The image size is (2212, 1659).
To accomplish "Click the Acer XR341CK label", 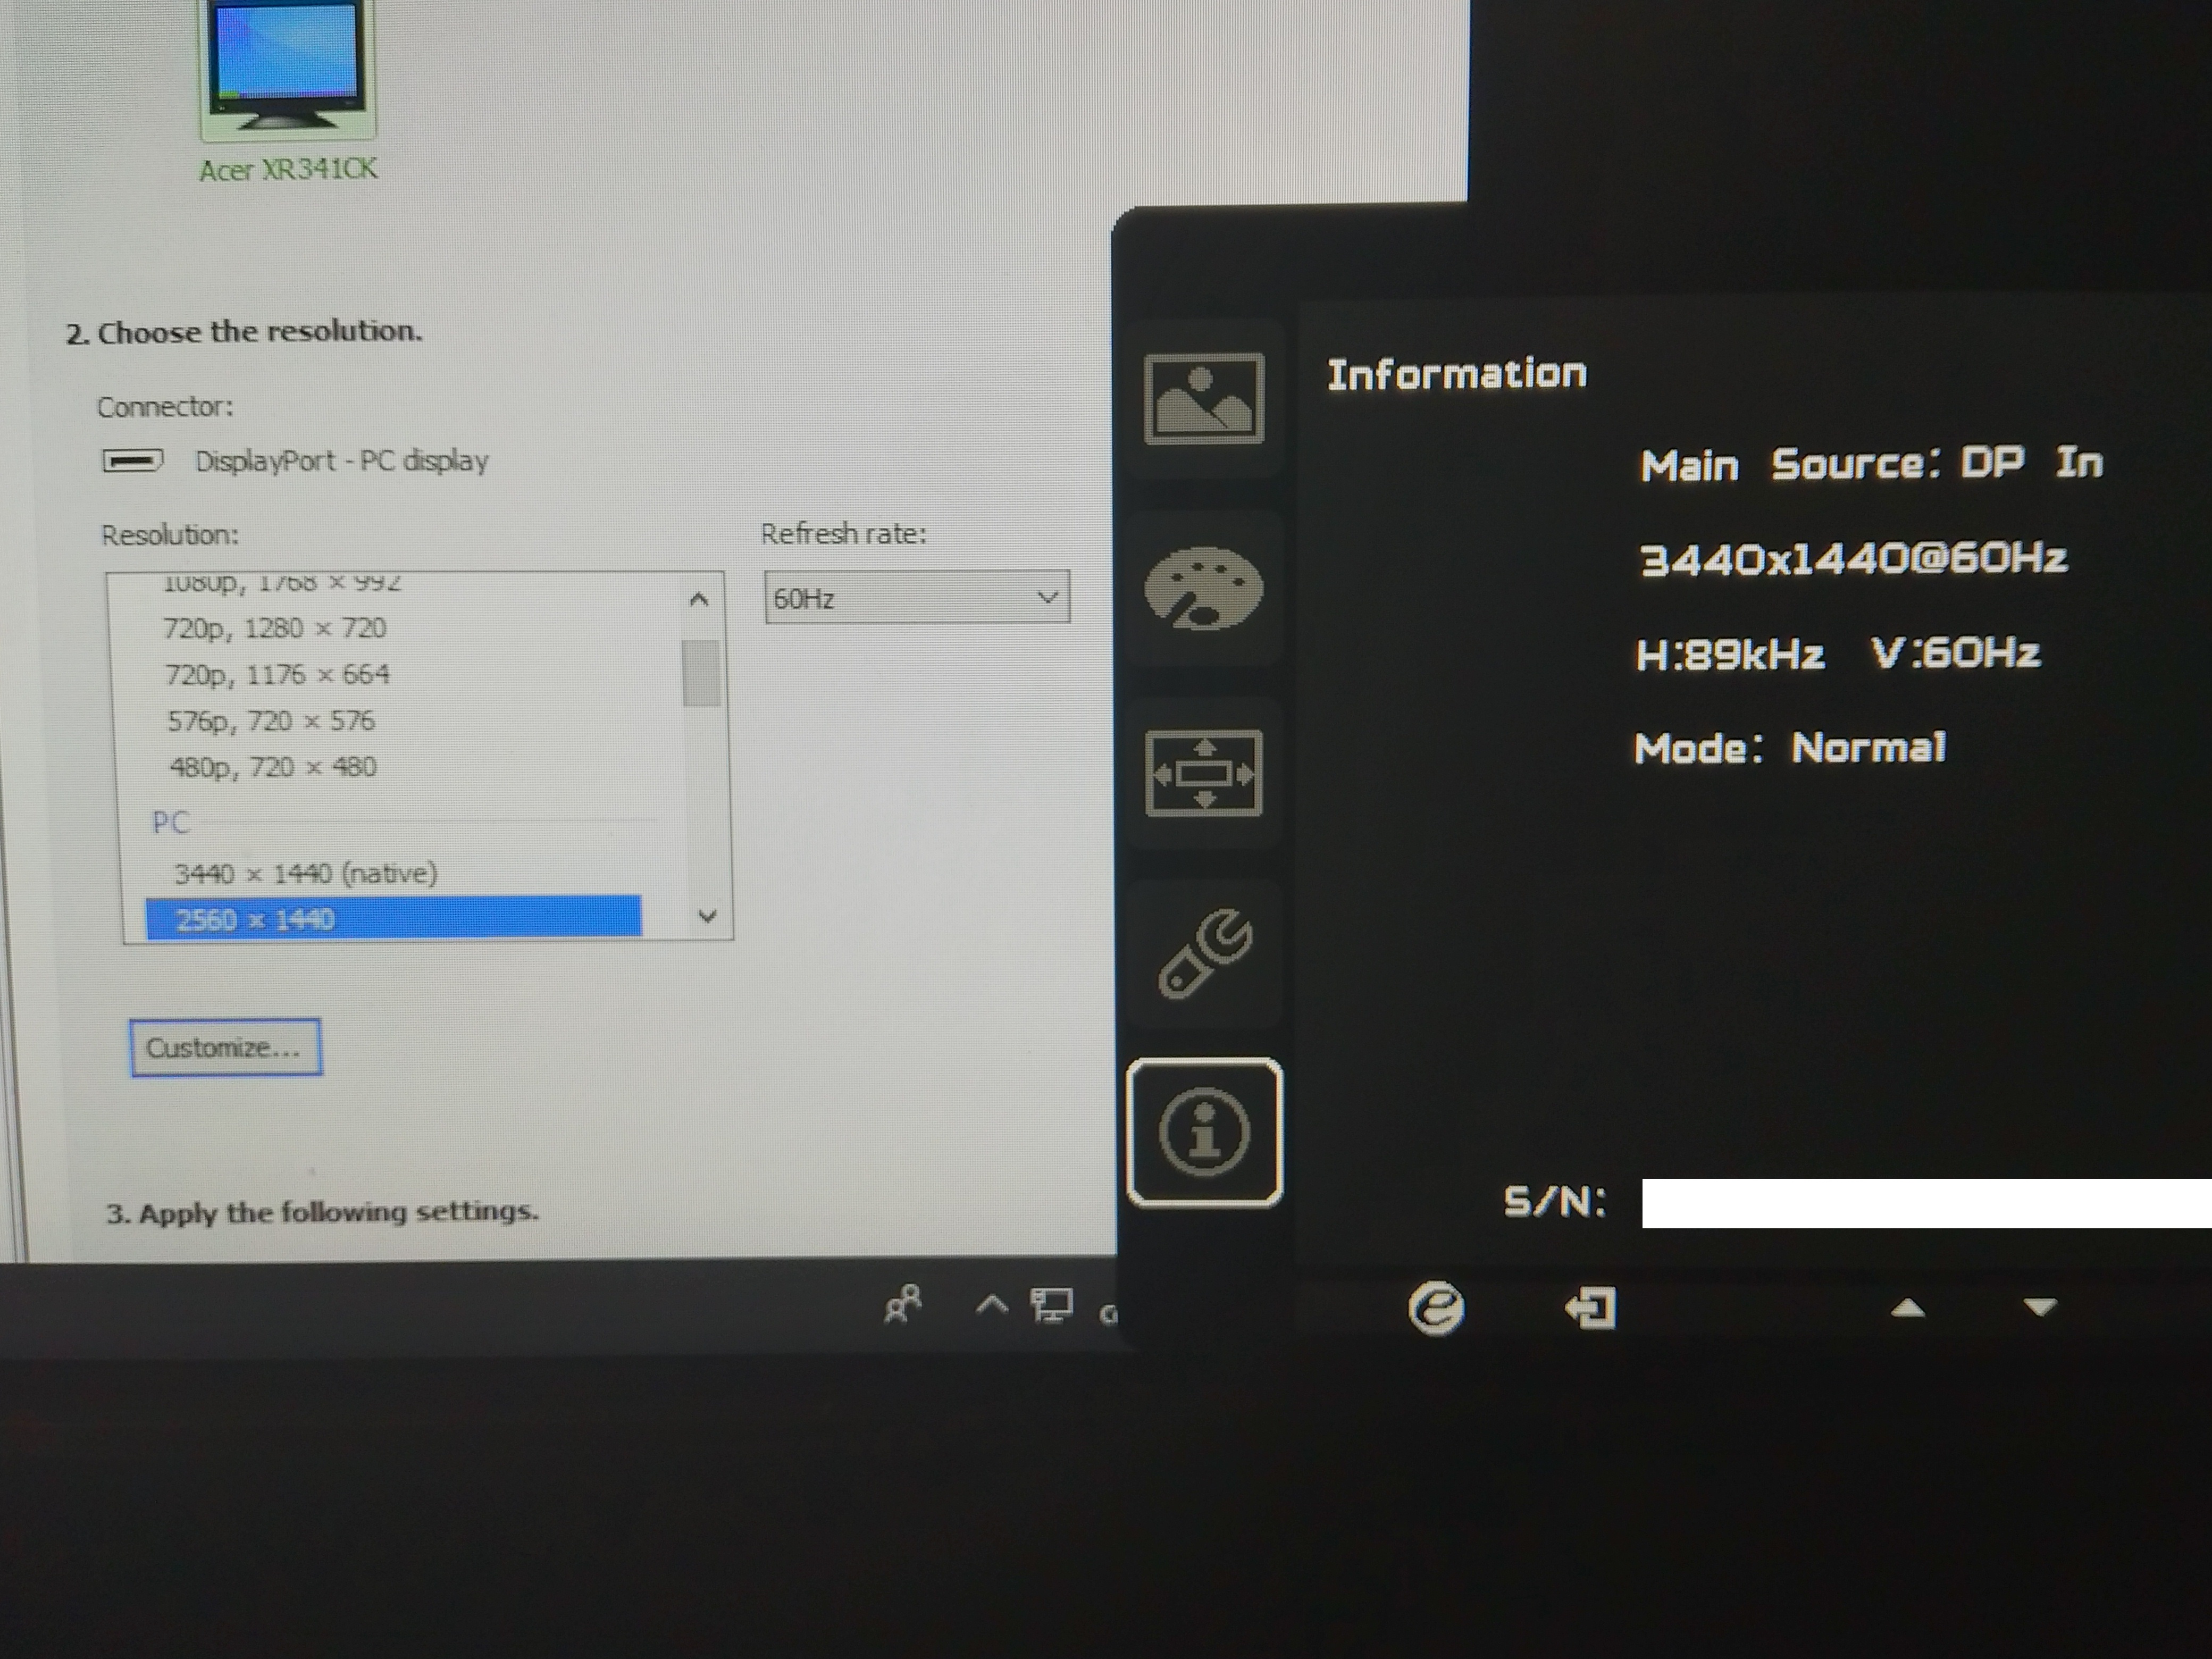I will (288, 169).
